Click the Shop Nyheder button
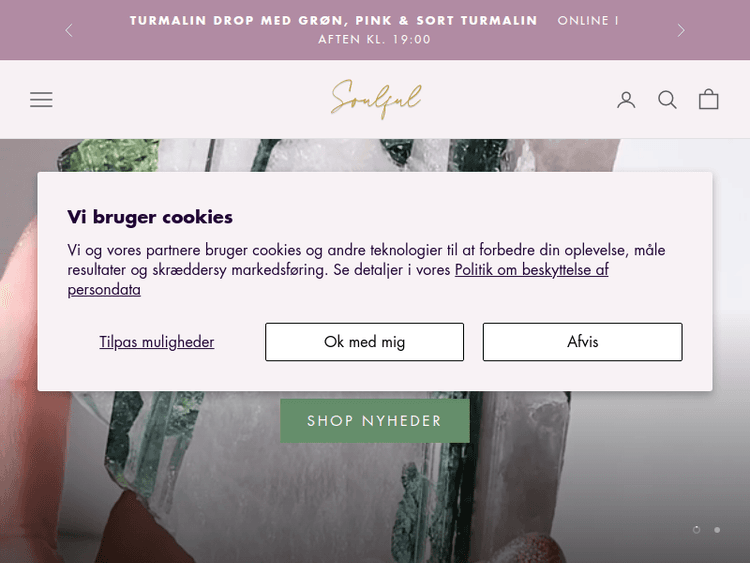The image size is (750, 563). 375,421
